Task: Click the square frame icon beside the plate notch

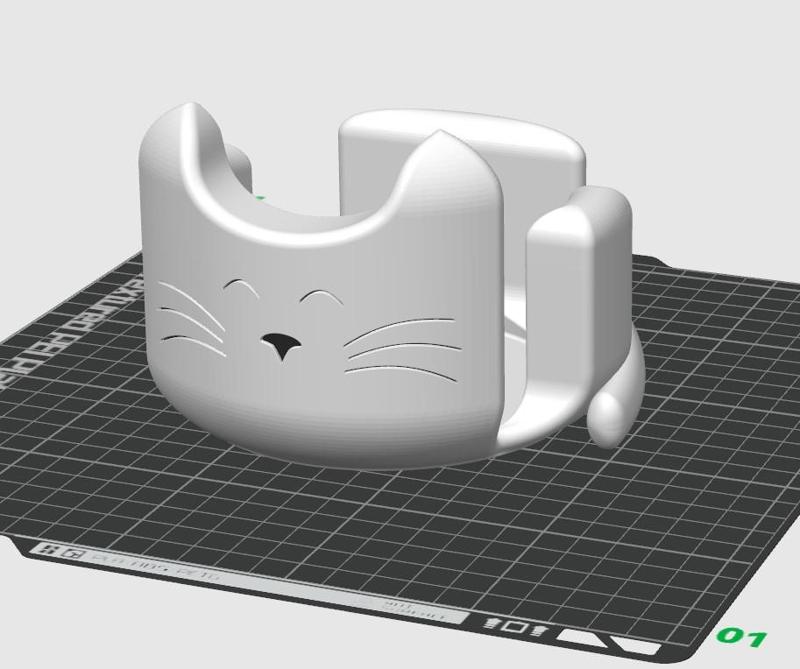Action: coord(515,628)
